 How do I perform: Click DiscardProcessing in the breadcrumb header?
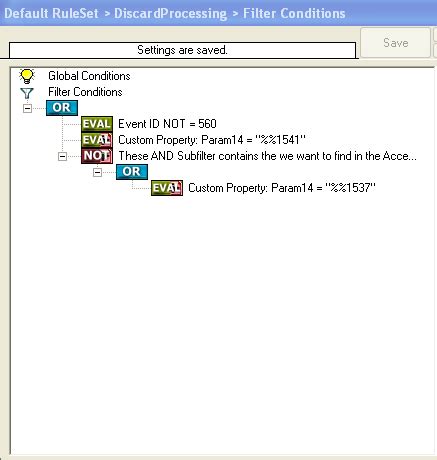[170, 14]
